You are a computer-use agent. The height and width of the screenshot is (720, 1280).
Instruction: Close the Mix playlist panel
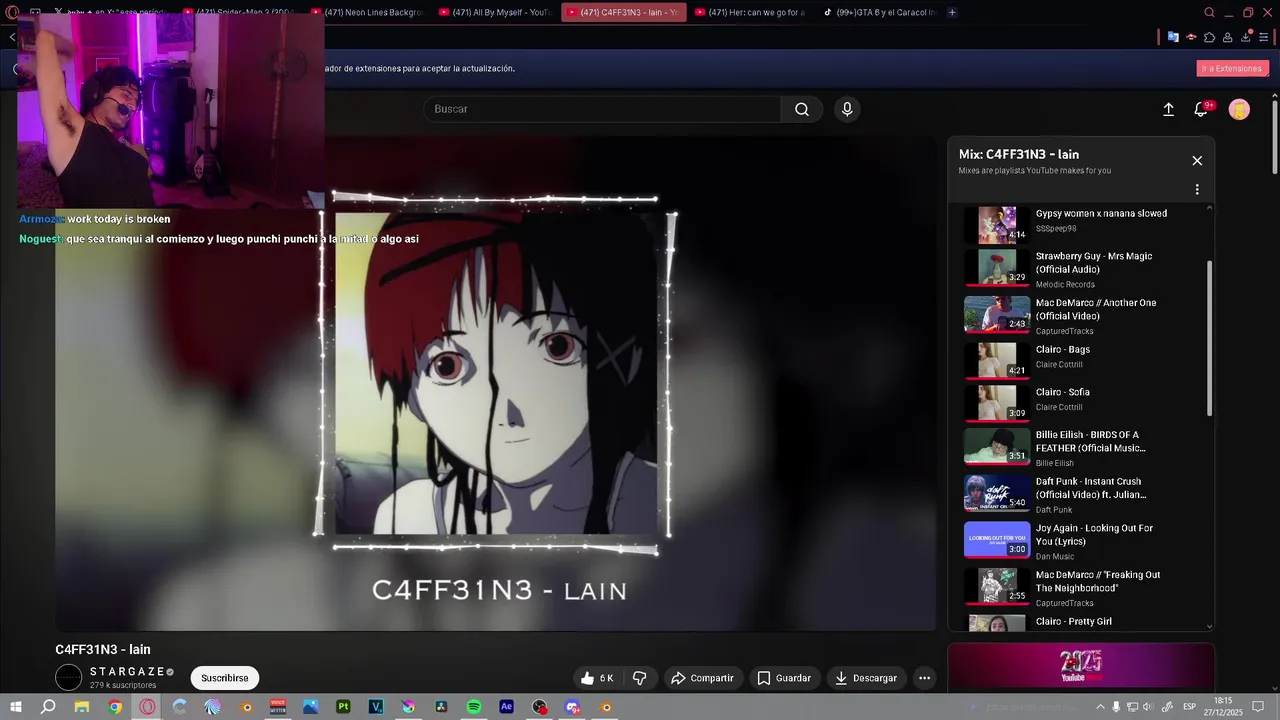tap(1197, 161)
